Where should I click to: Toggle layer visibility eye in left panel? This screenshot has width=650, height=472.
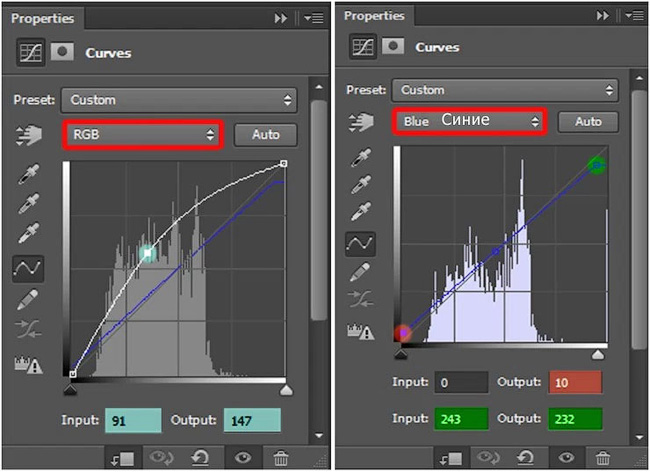pos(243,457)
